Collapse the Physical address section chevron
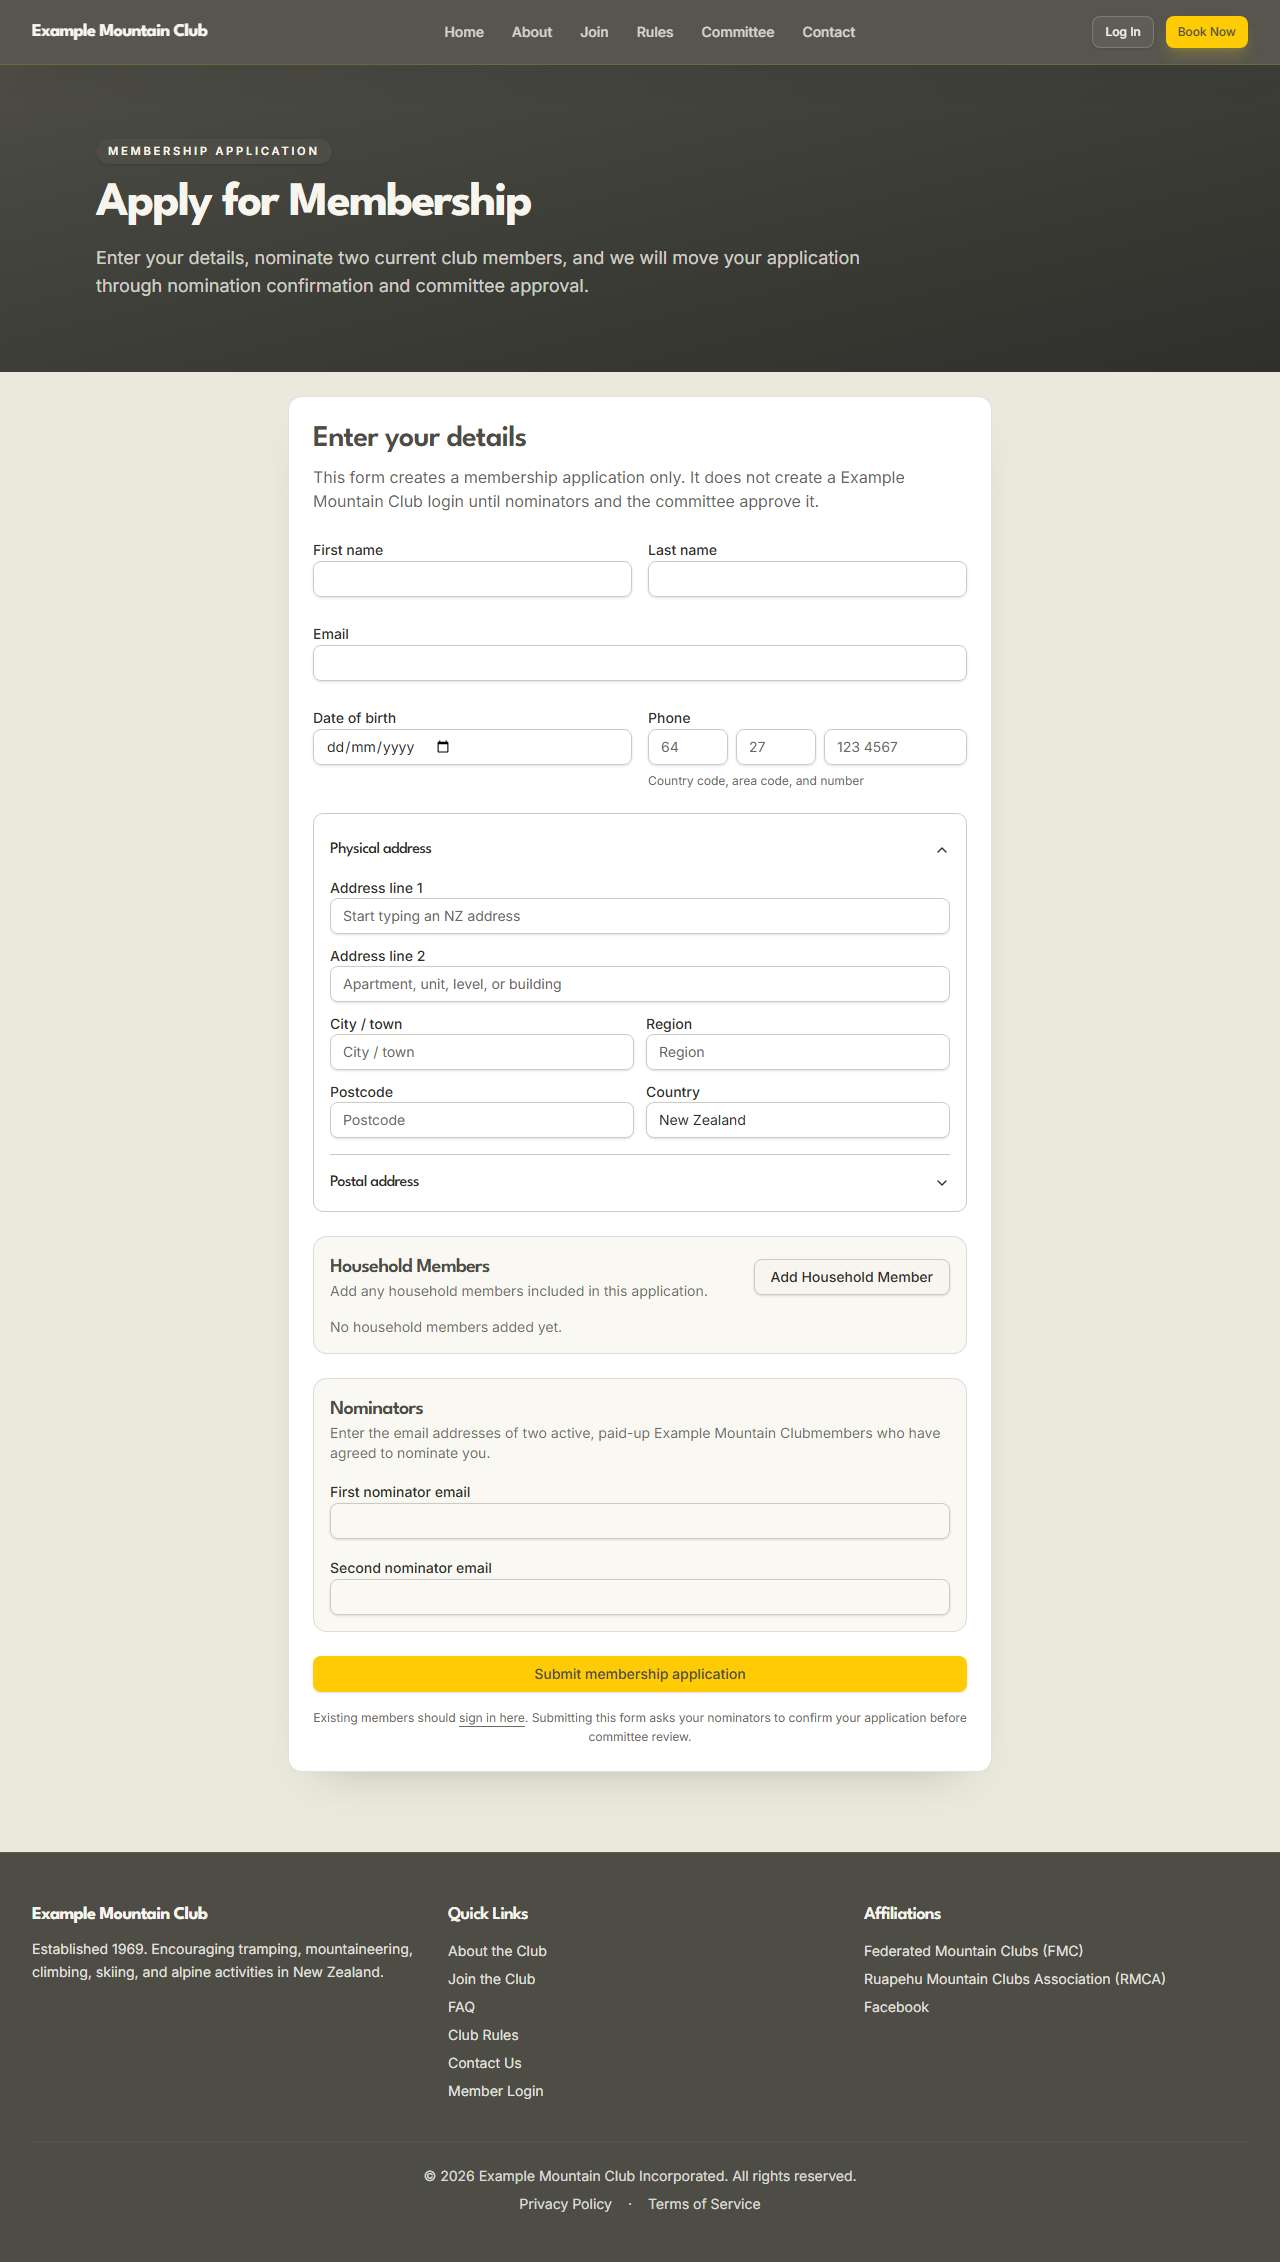The image size is (1280, 2262). (x=941, y=849)
